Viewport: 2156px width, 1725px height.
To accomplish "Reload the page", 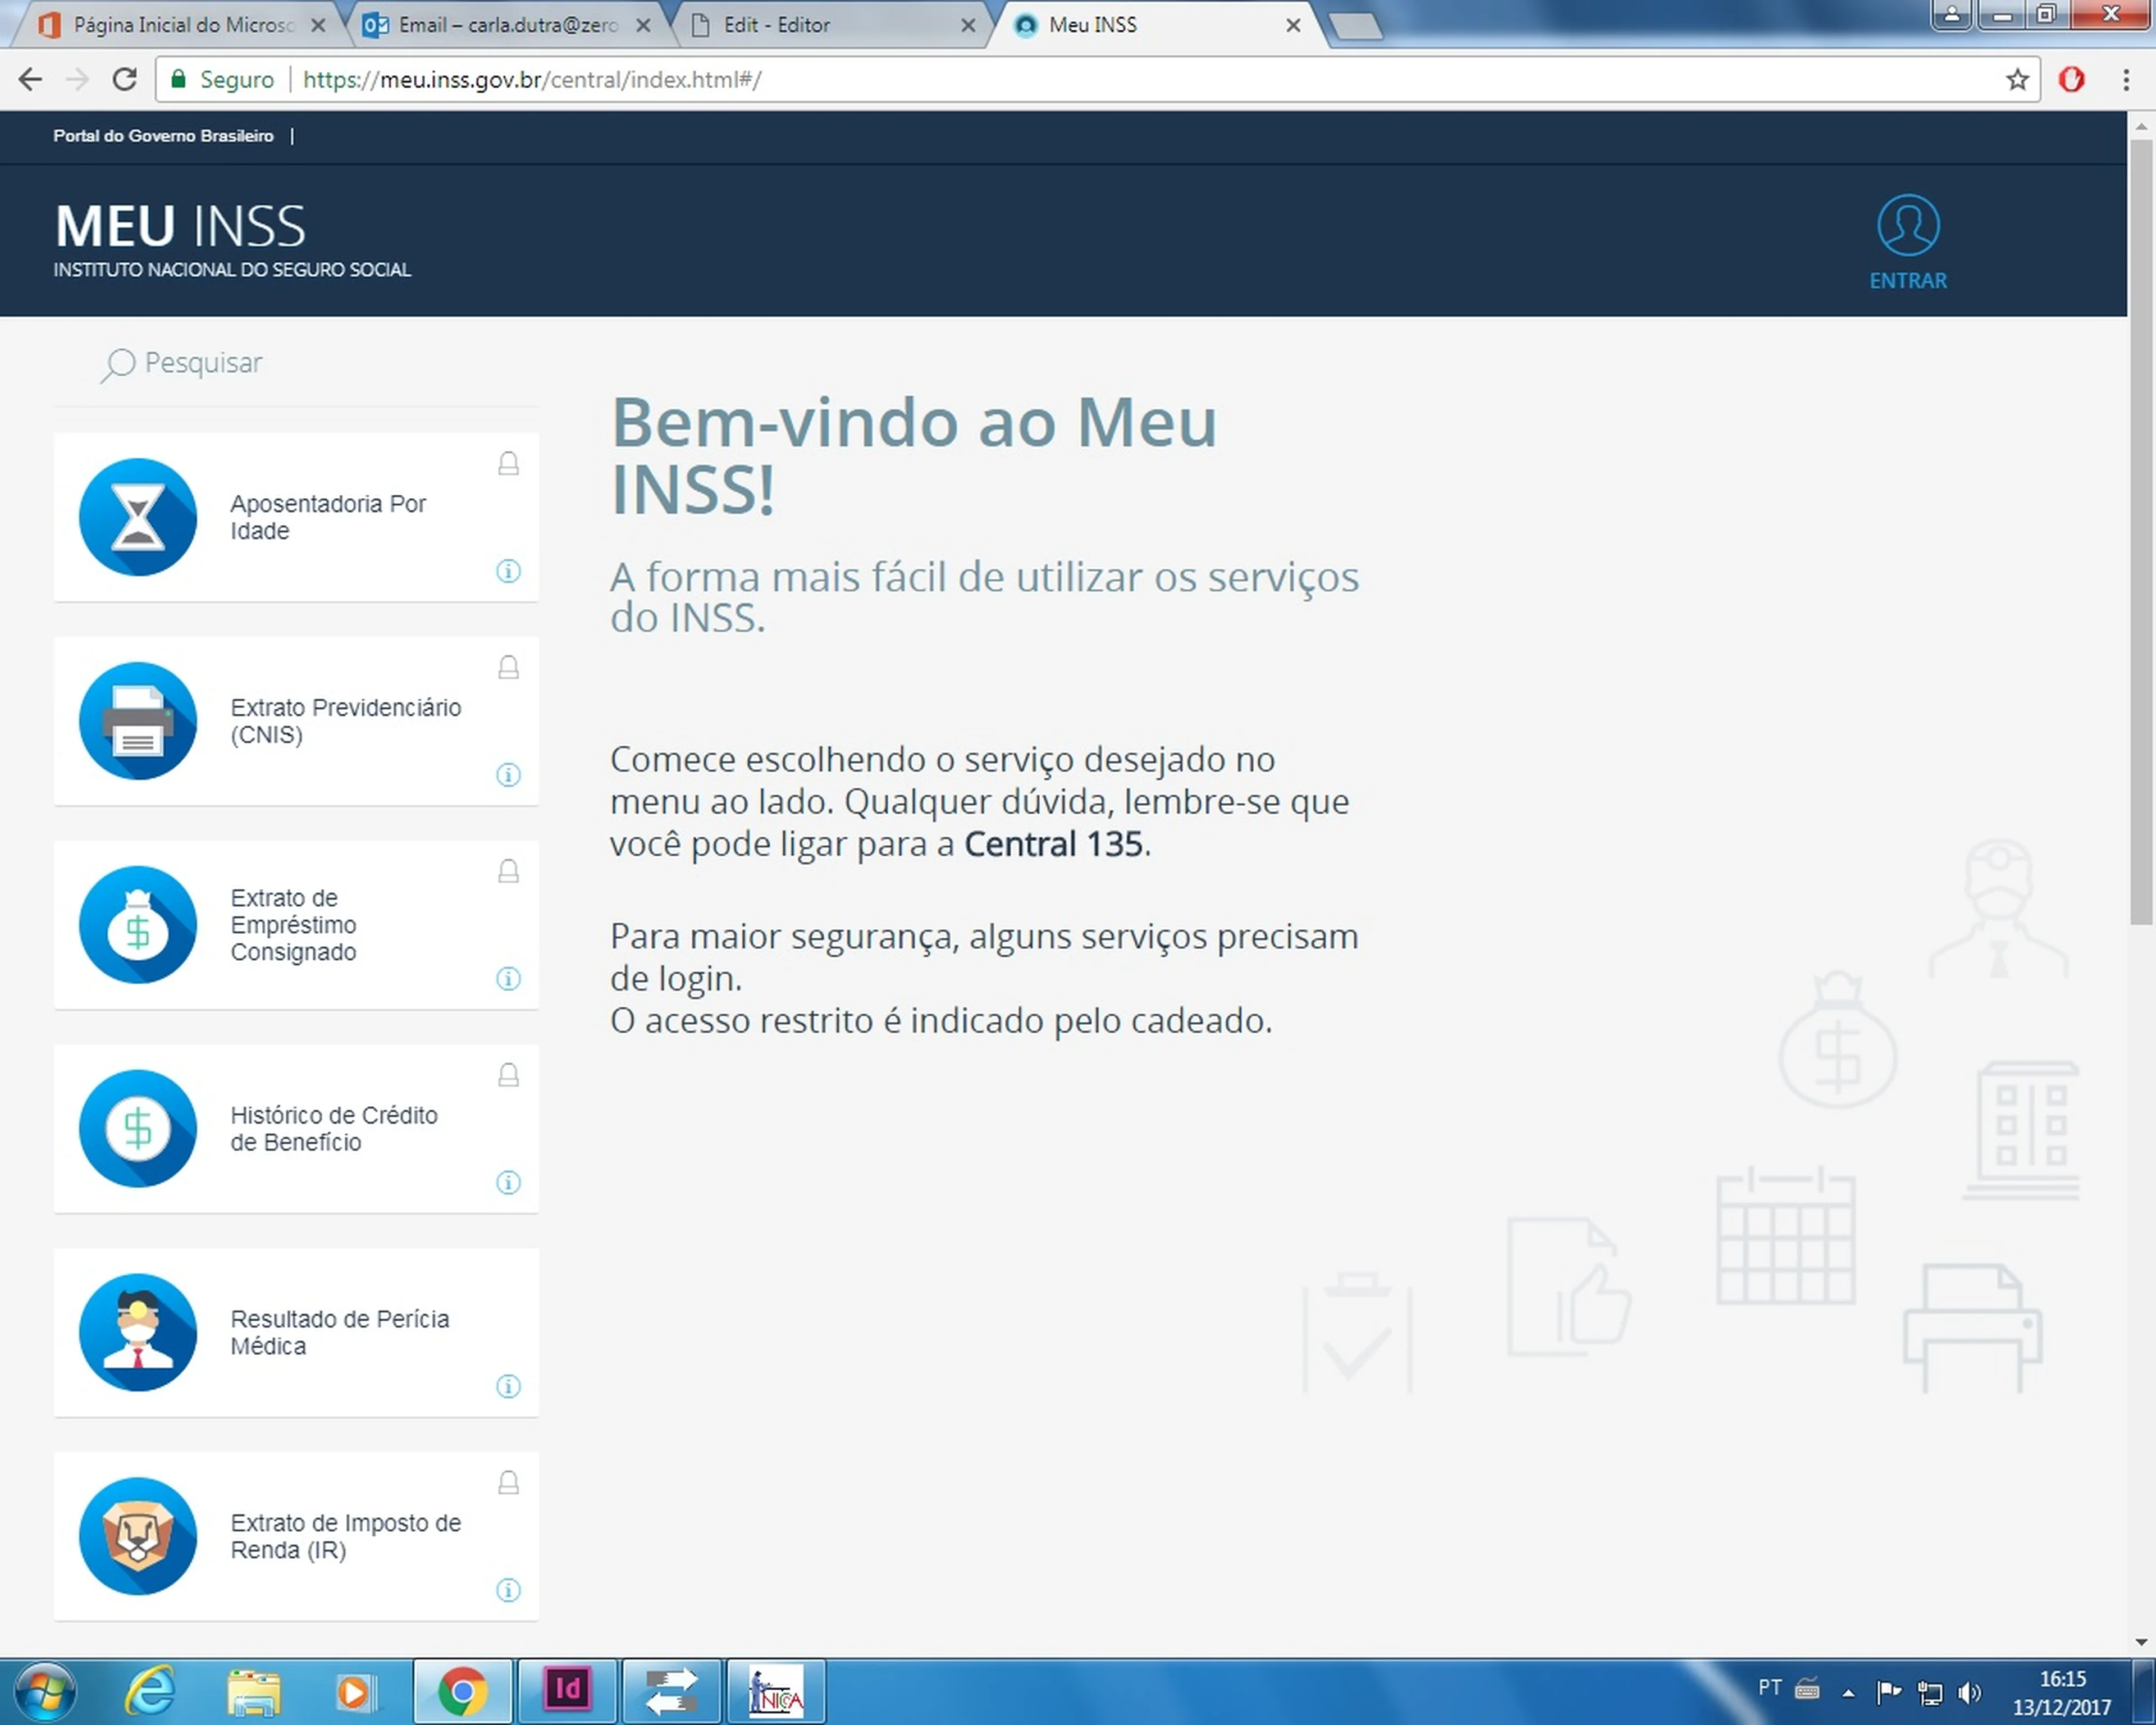I will click(x=125, y=79).
